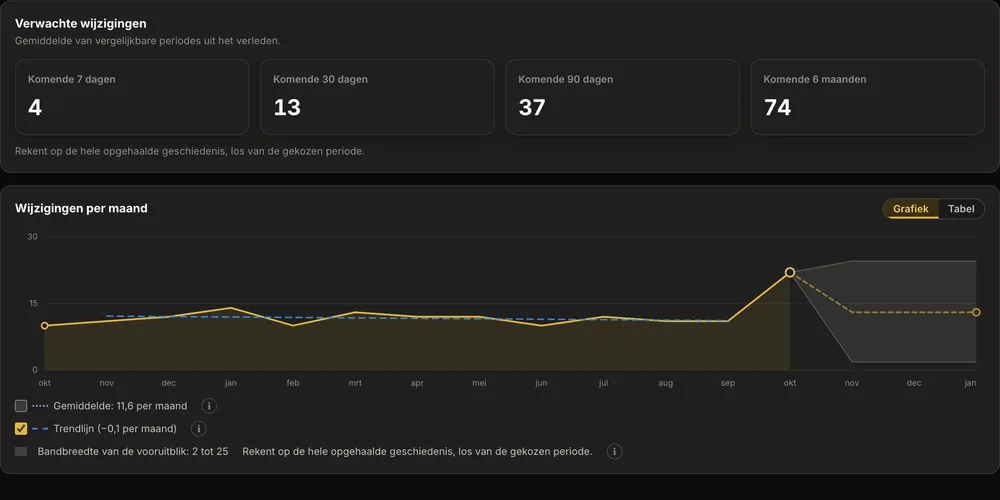
Task: Click the value 13
Action: coord(287,108)
